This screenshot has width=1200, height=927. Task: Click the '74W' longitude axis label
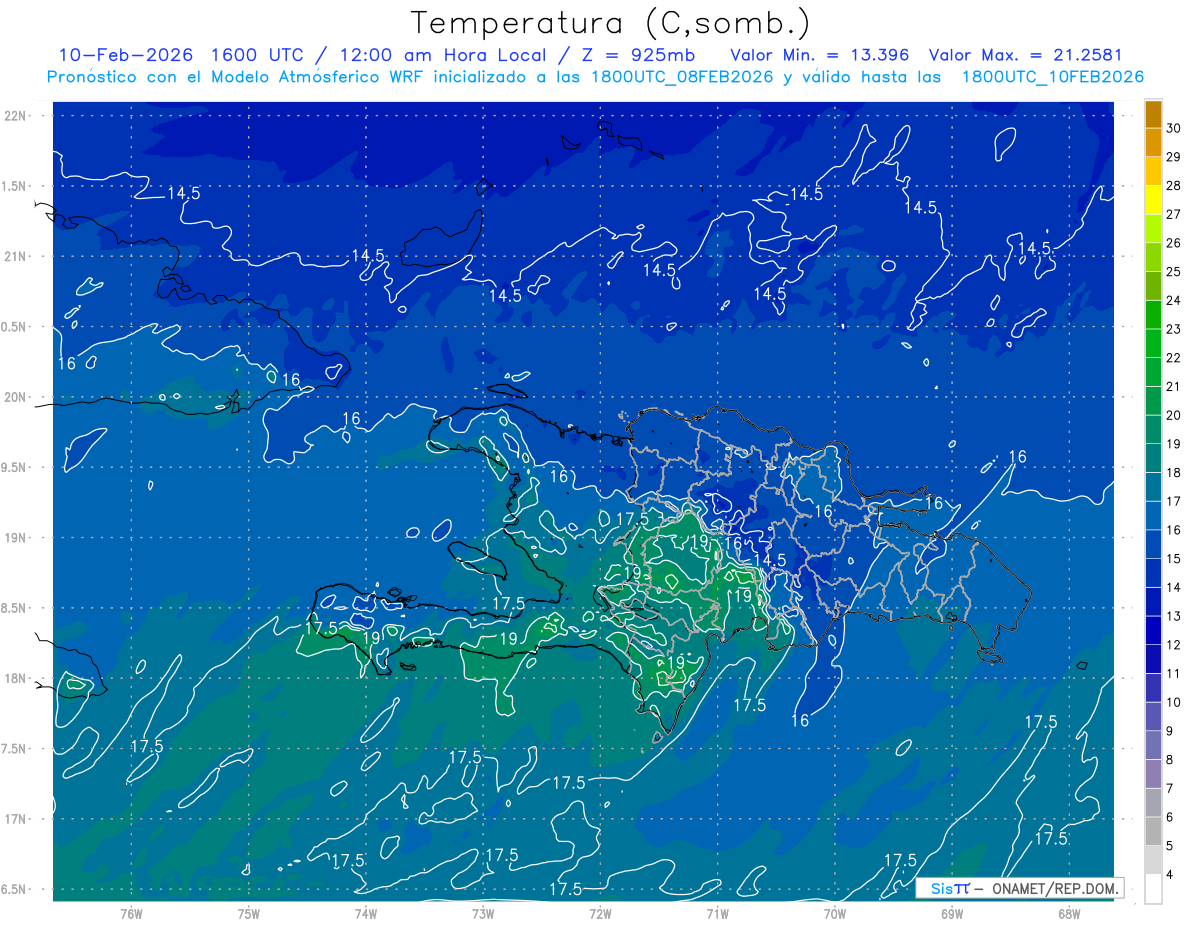pos(366,914)
